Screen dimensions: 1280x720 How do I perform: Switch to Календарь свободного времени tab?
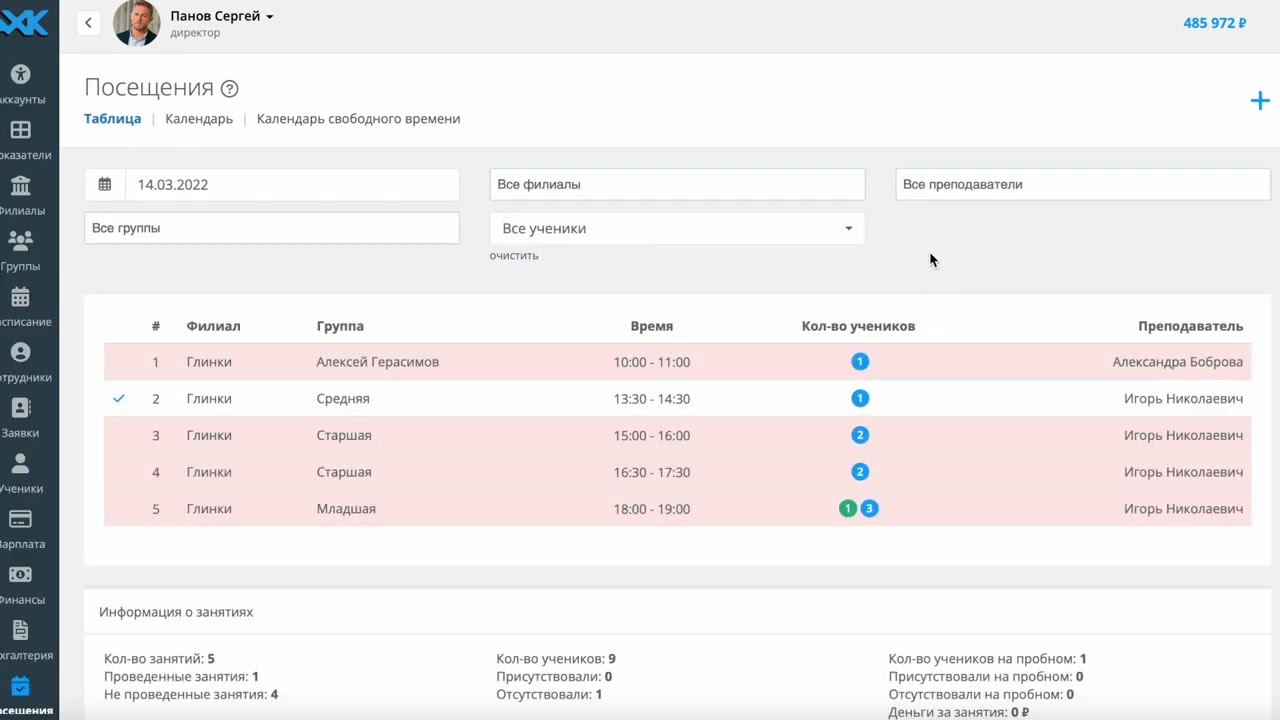[358, 118]
